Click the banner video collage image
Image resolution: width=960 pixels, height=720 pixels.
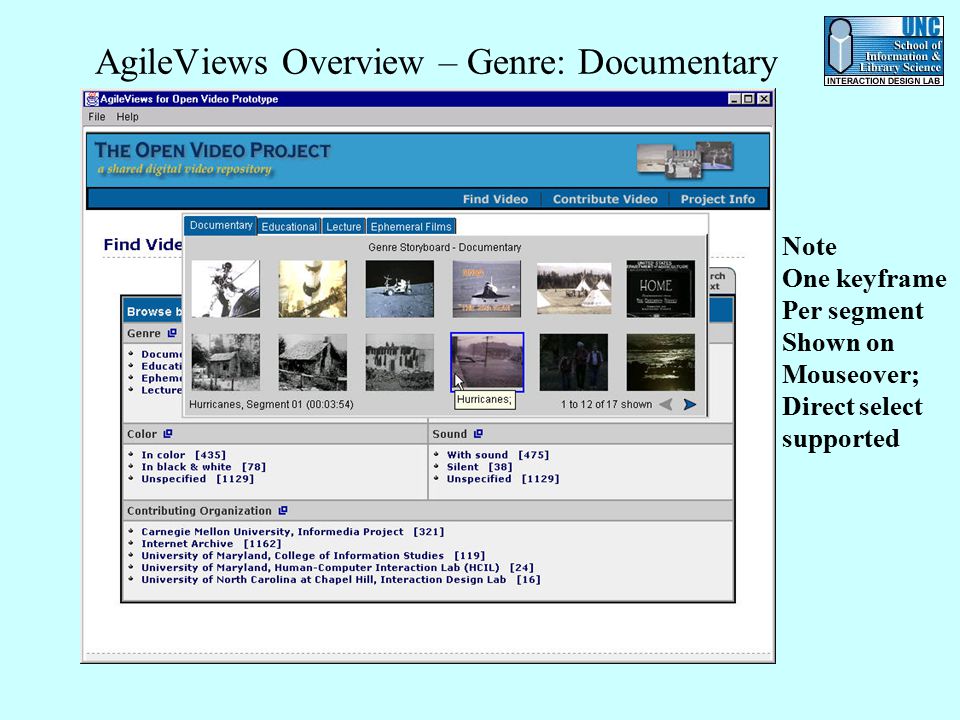pyautogui.click(x=684, y=160)
